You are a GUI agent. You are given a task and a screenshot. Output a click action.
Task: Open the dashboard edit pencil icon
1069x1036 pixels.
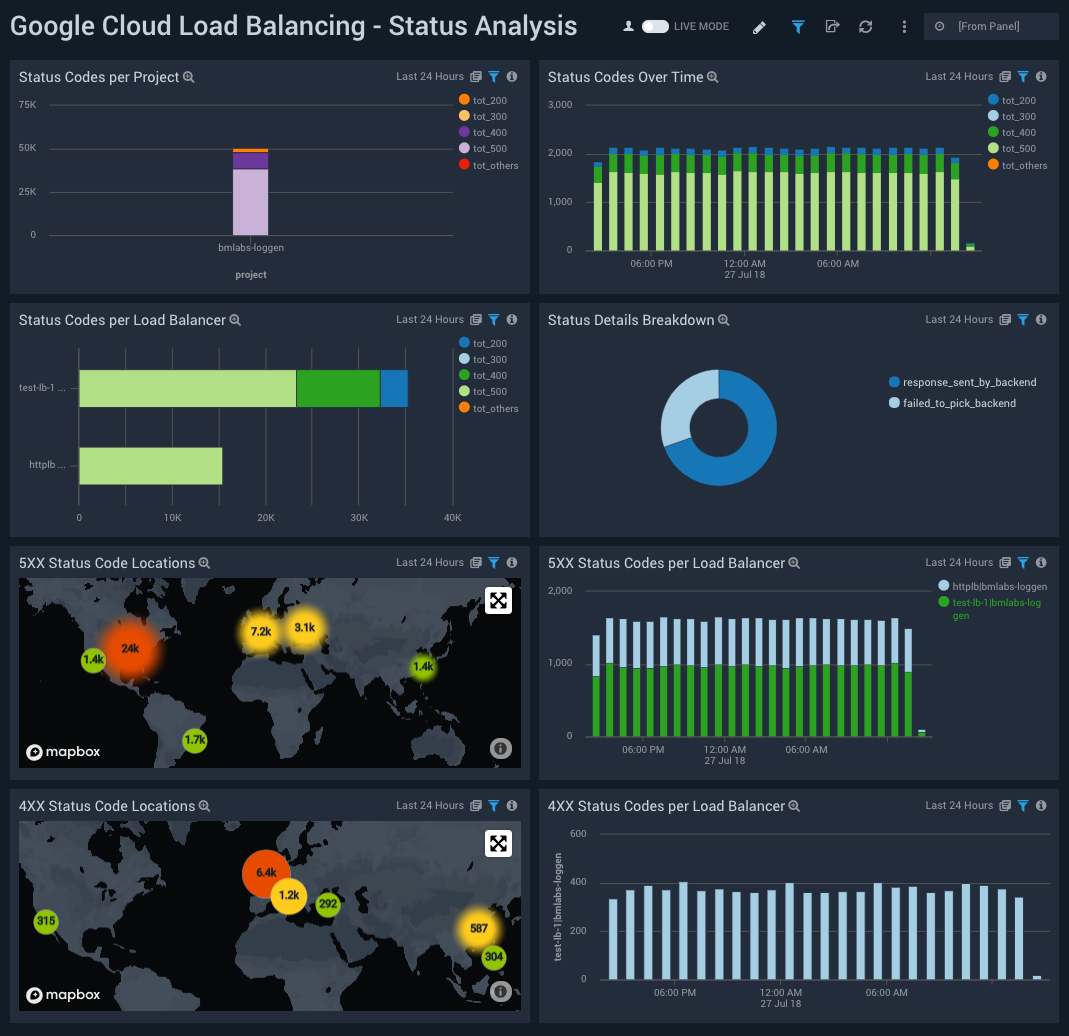(x=759, y=26)
